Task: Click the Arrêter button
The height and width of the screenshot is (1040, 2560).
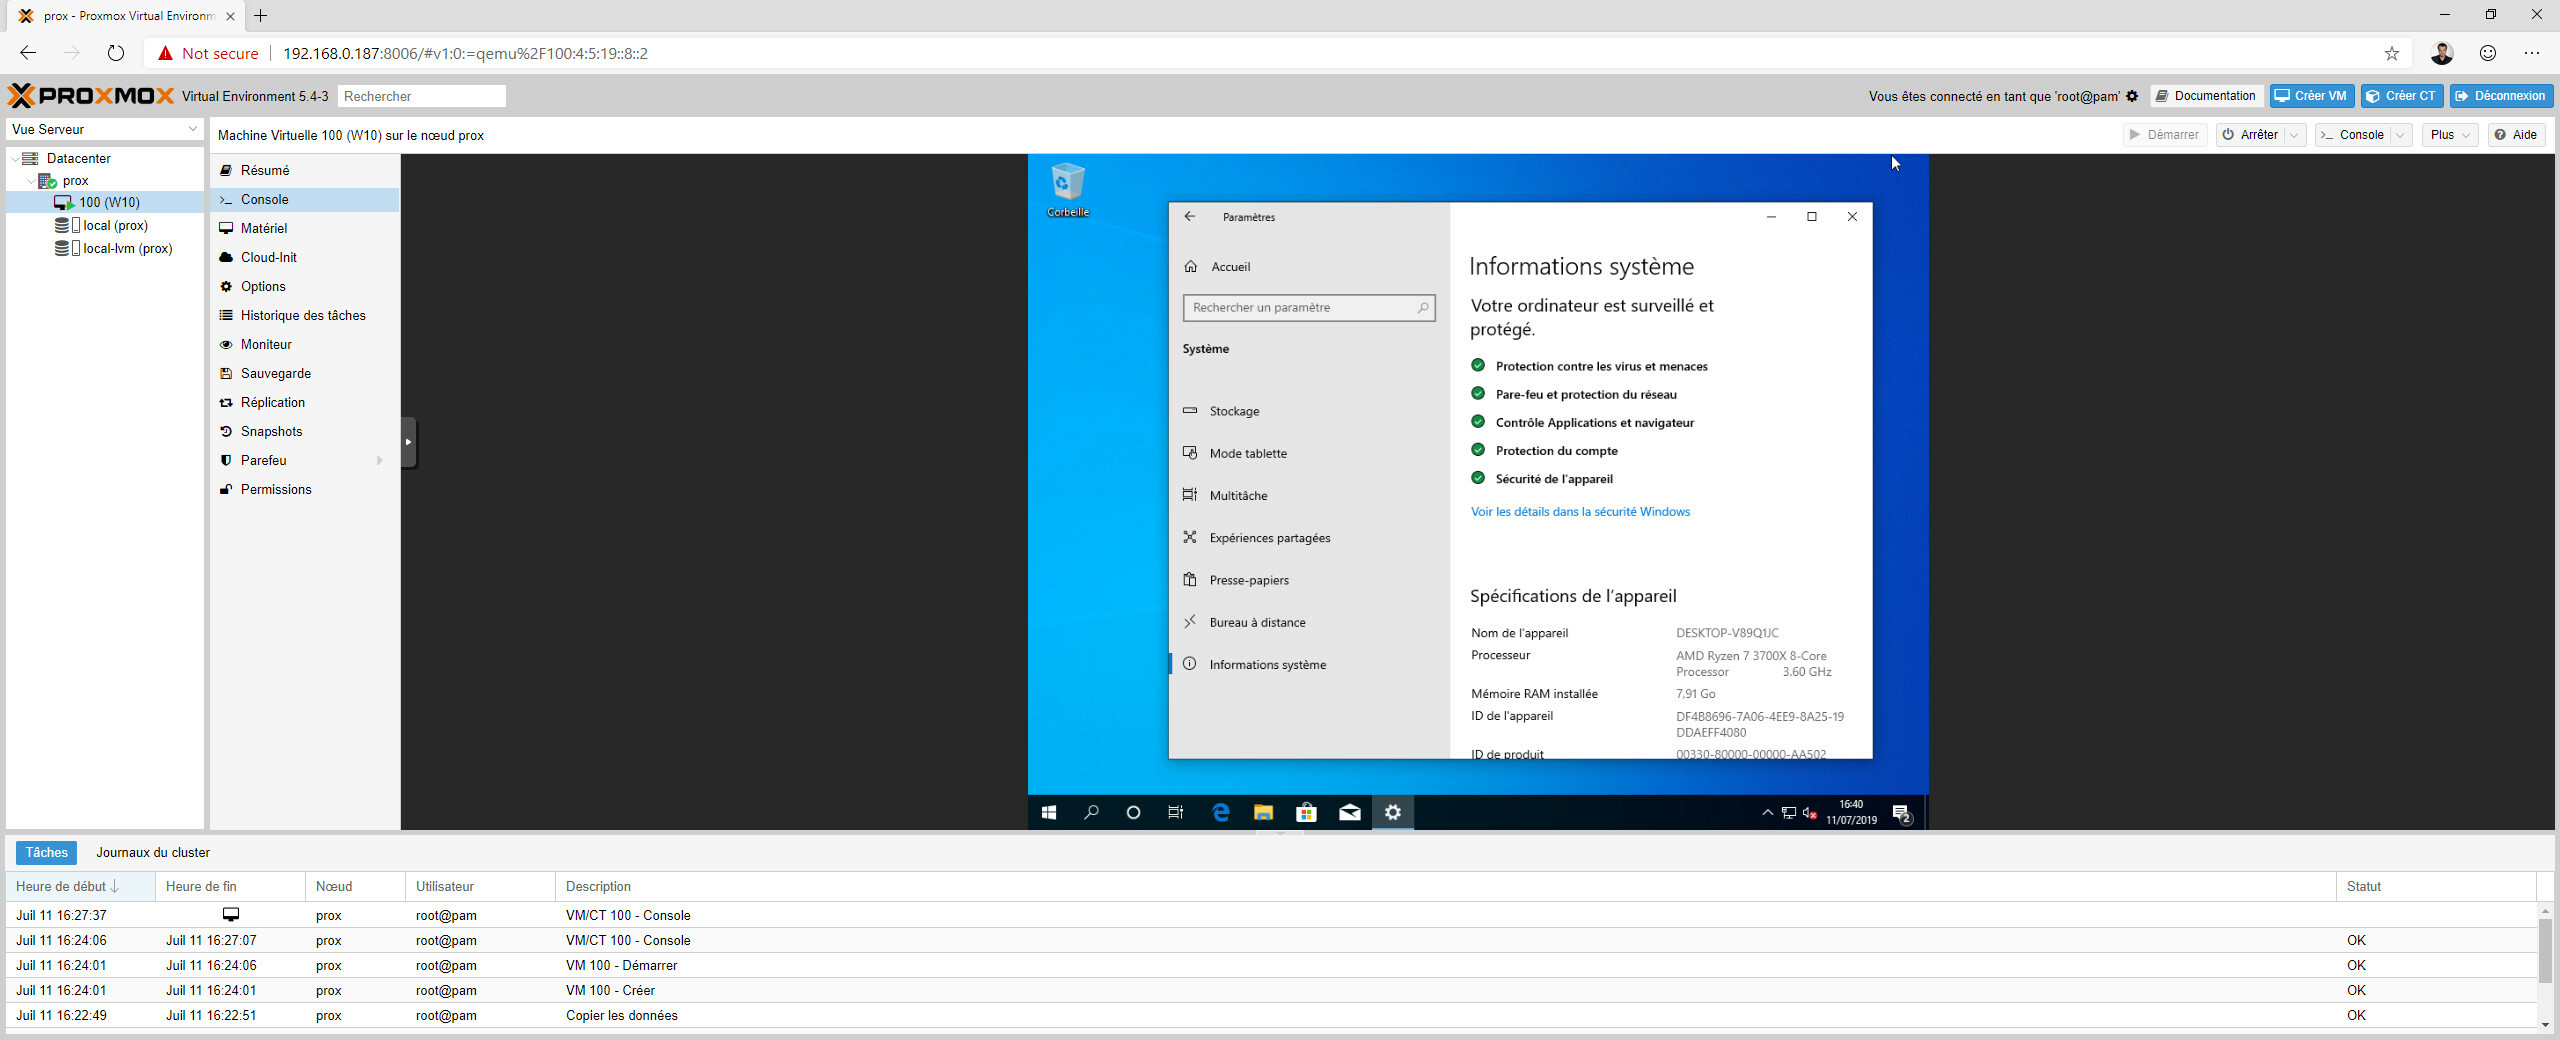Action: tap(2250, 135)
